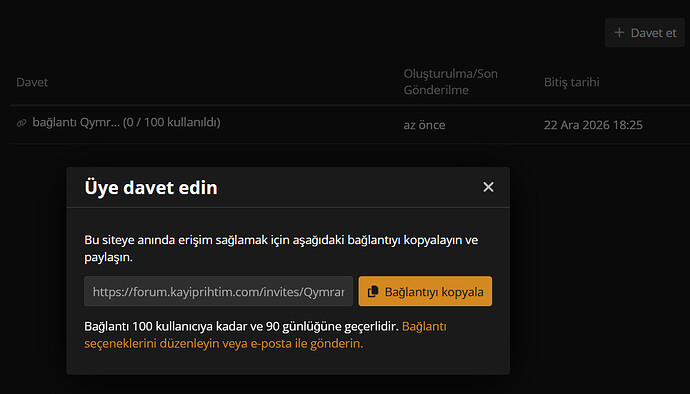Click the Bağlantı 100 kullanıcıya kadar validity text
This screenshot has width=690, height=394.
pyautogui.click(x=241, y=327)
